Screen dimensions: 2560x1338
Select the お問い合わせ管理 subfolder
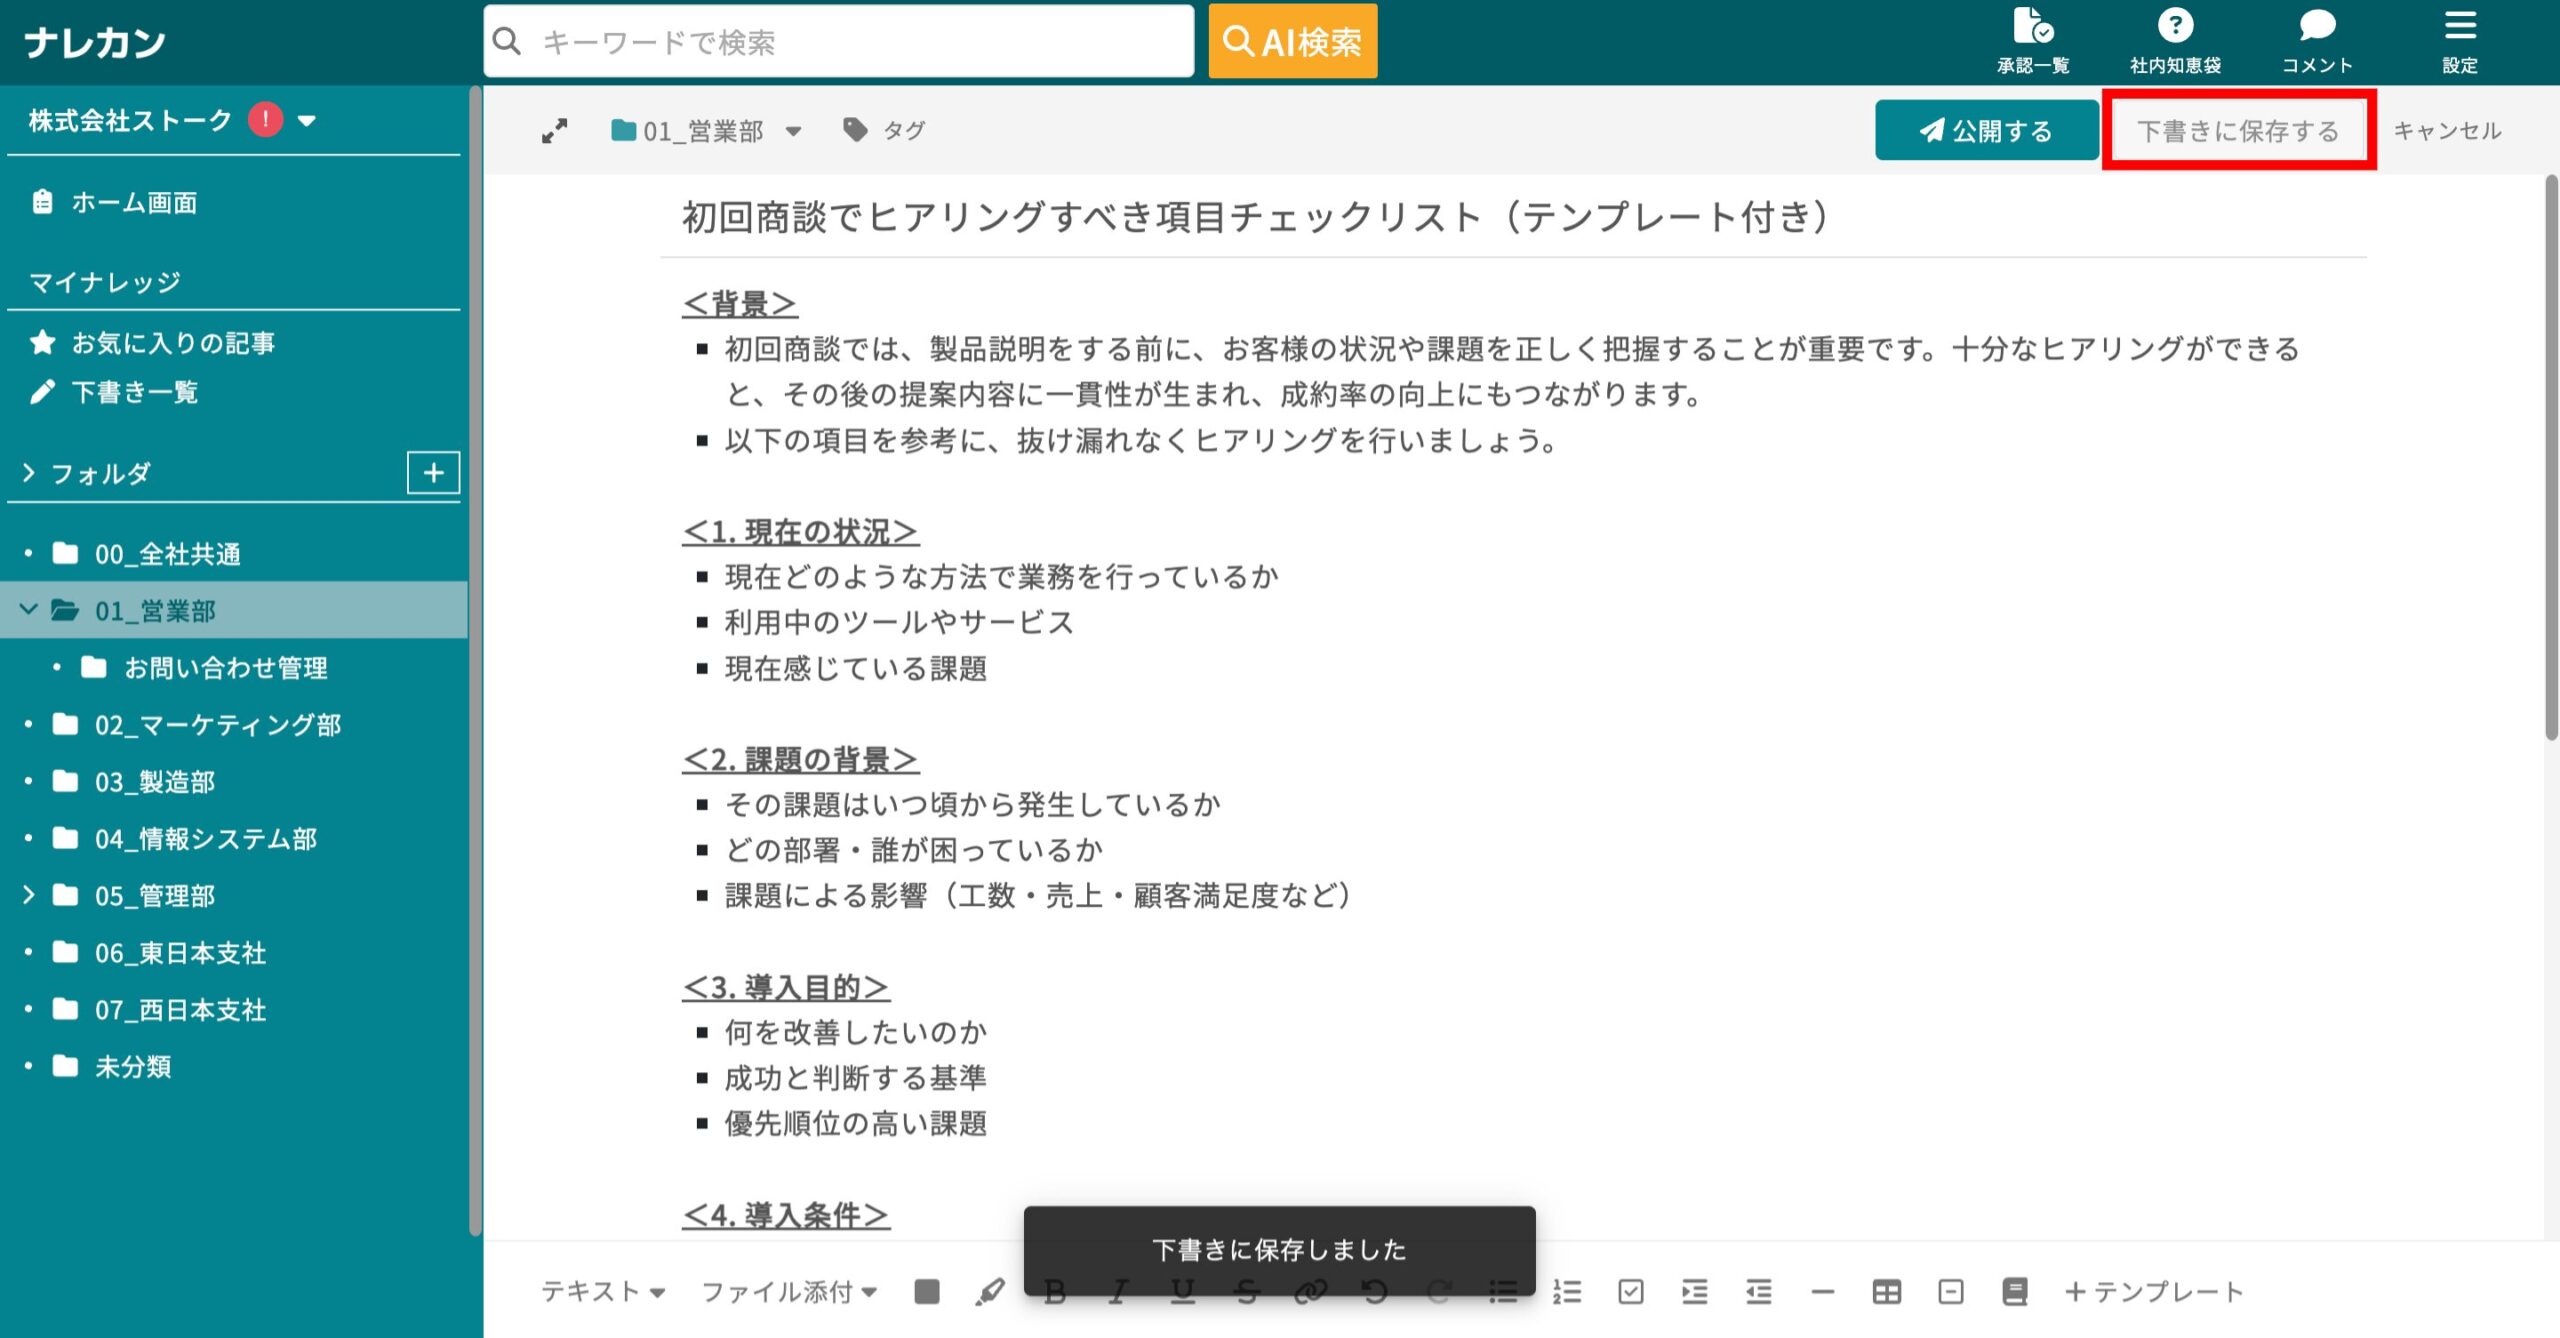coord(226,667)
